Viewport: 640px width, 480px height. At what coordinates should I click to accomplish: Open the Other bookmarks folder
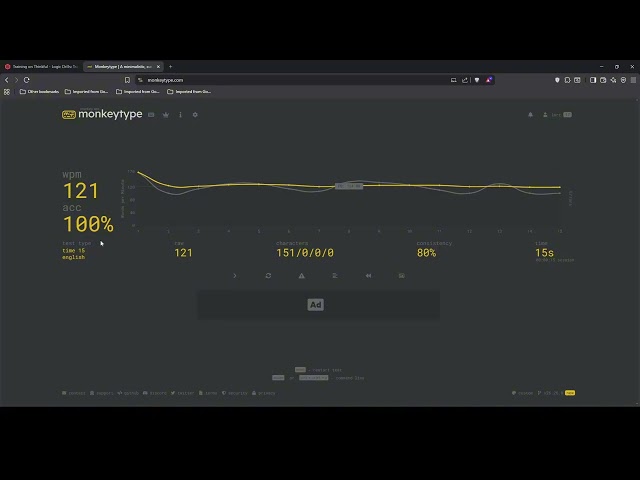[x=39, y=92]
